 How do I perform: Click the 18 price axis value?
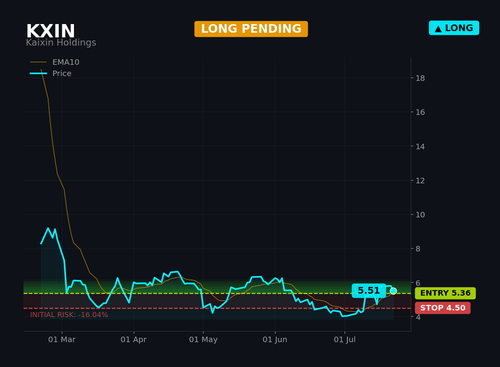pyautogui.click(x=420, y=78)
